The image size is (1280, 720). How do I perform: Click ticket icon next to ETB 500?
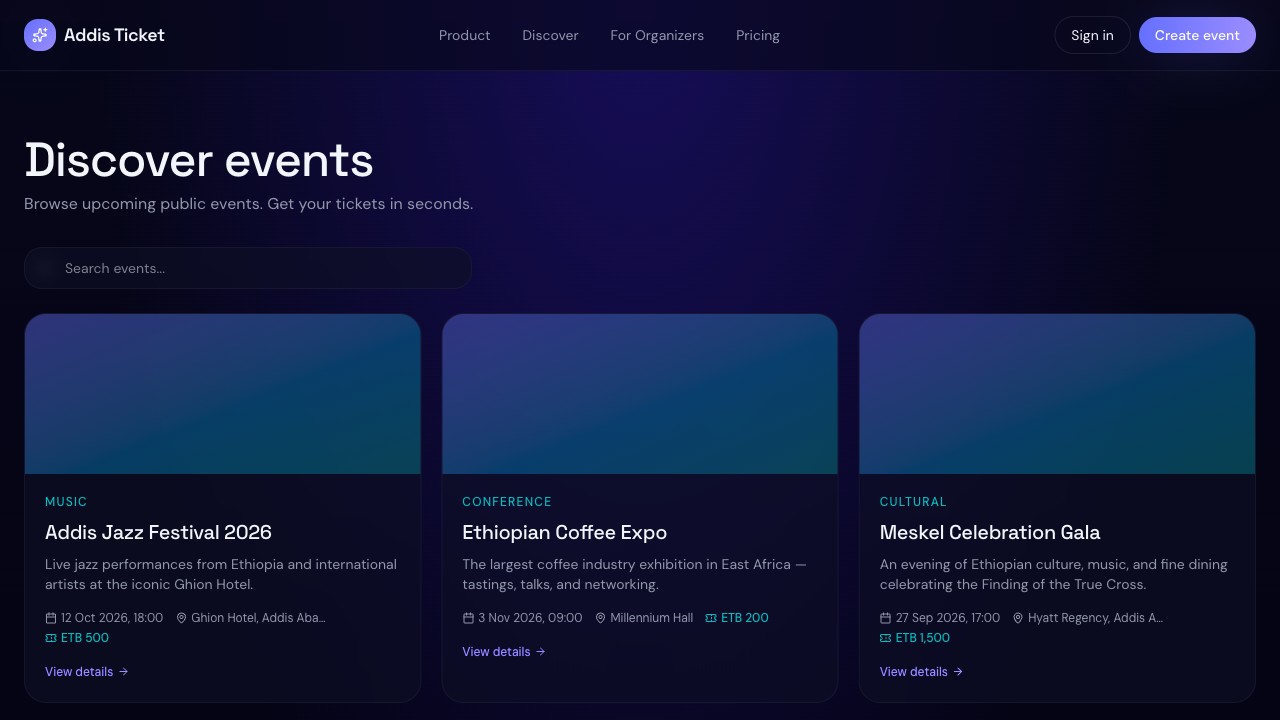(x=51, y=638)
